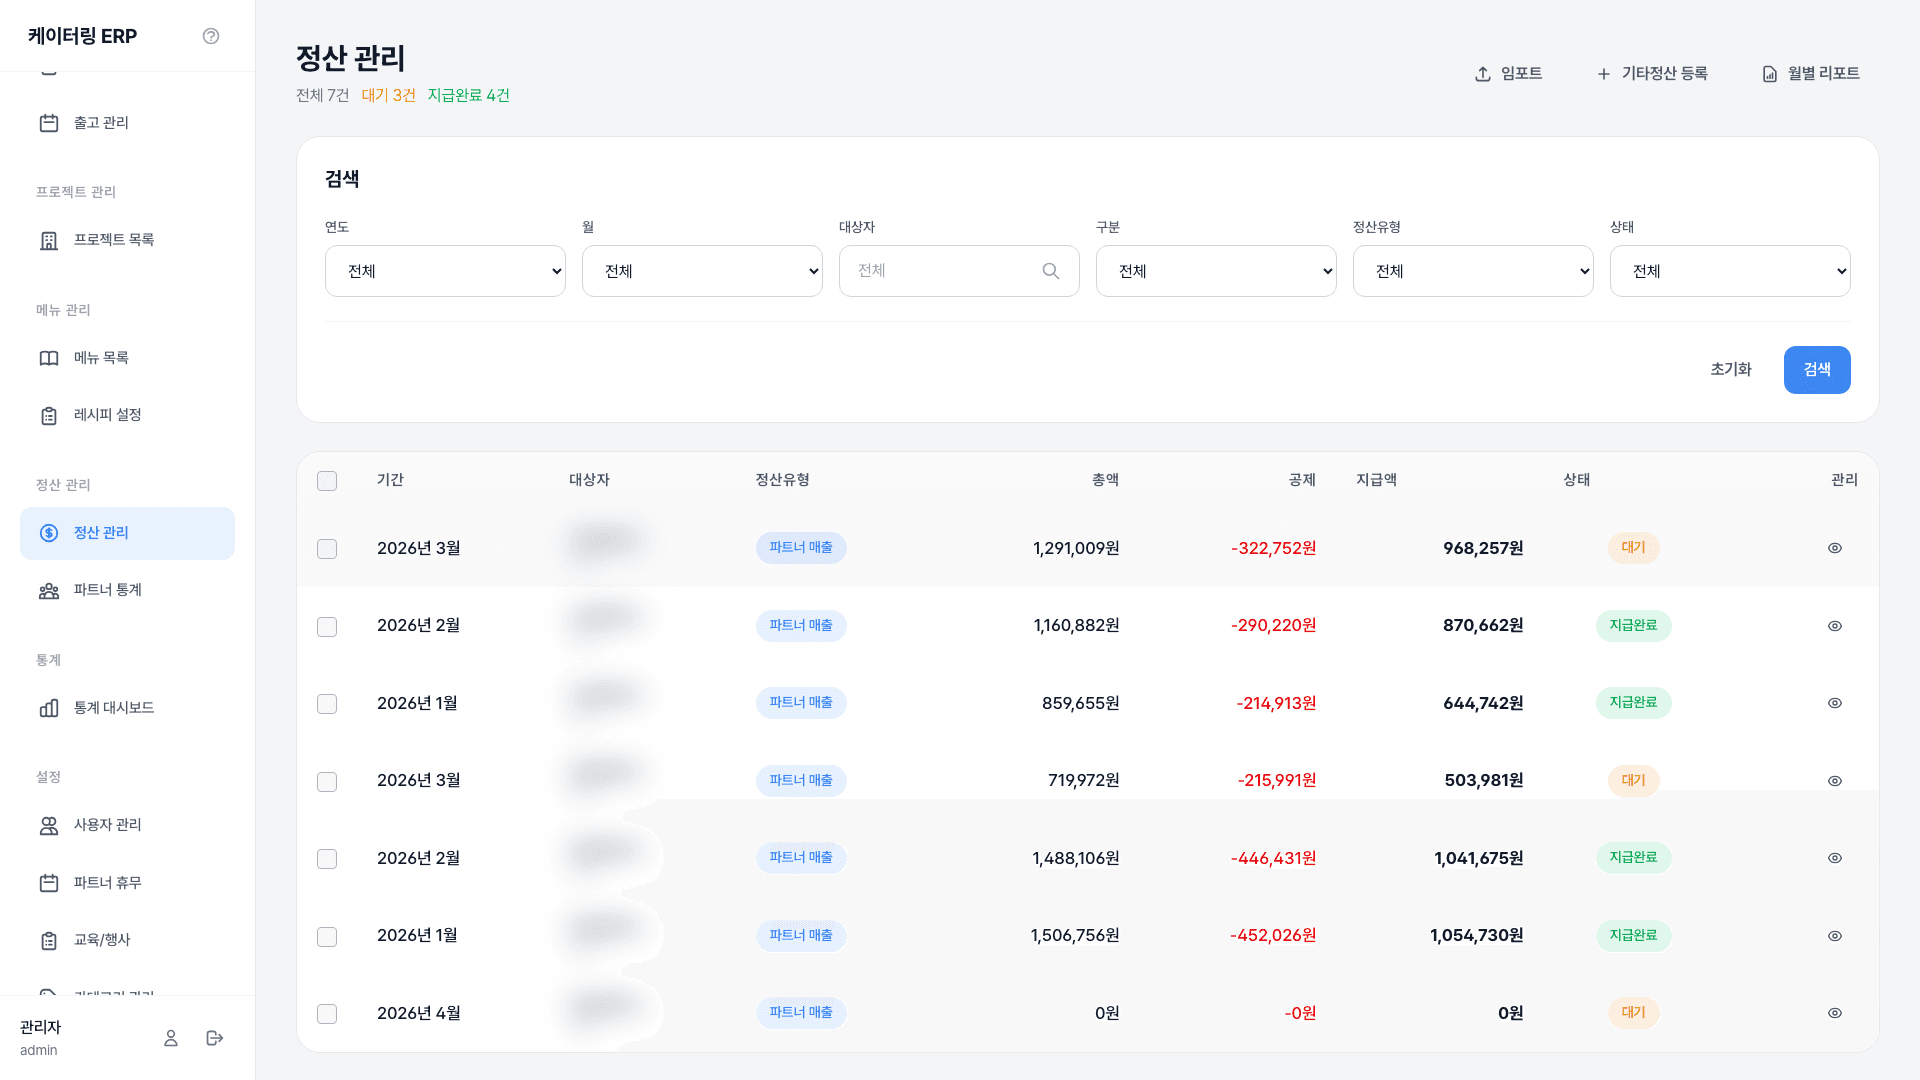Open the 정산유형 dropdown filter
The image size is (1920, 1080).
(x=1473, y=271)
